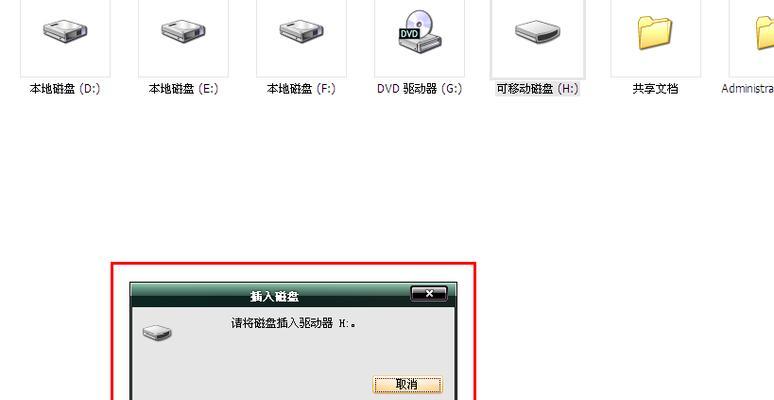Click the DVD 驱动器 (G:) text label

(x=420, y=89)
